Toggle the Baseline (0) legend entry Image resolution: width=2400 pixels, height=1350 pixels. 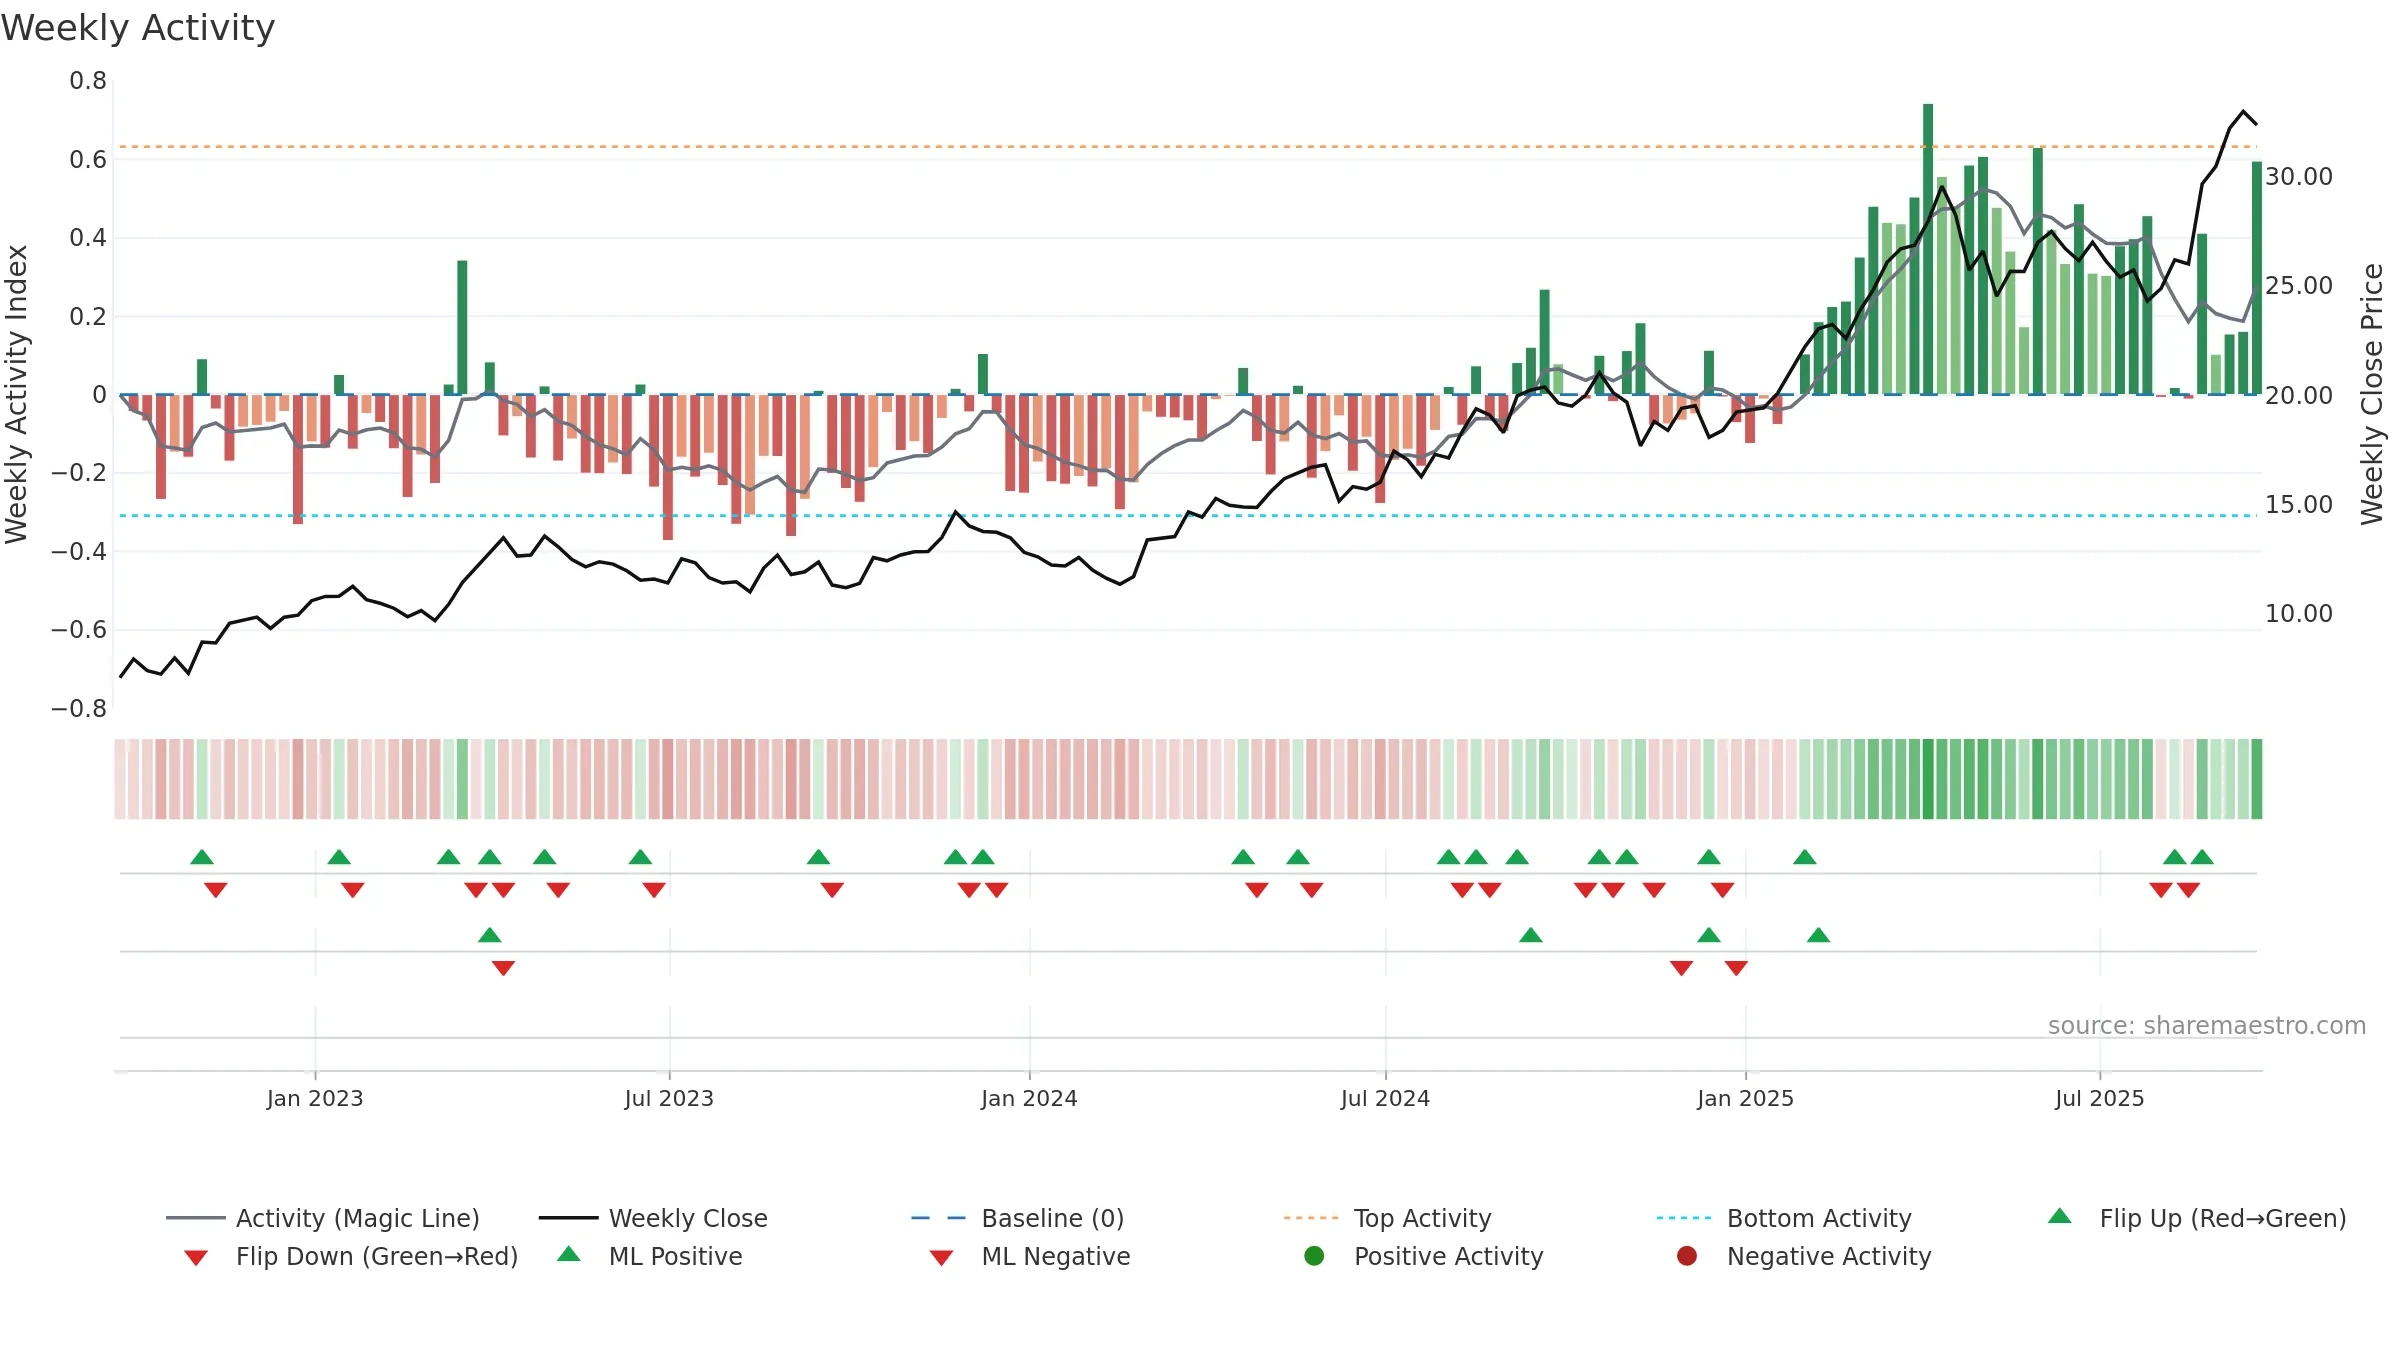click(x=1018, y=1218)
